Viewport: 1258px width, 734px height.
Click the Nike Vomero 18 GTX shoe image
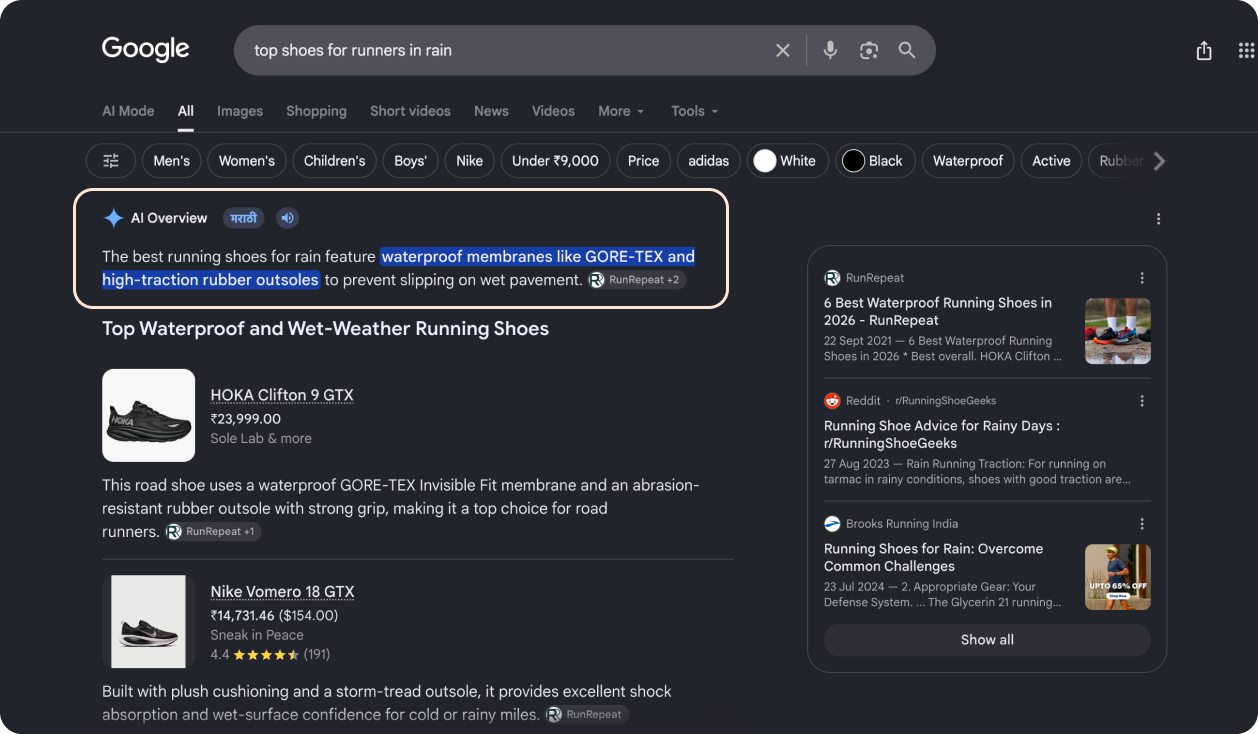(149, 621)
